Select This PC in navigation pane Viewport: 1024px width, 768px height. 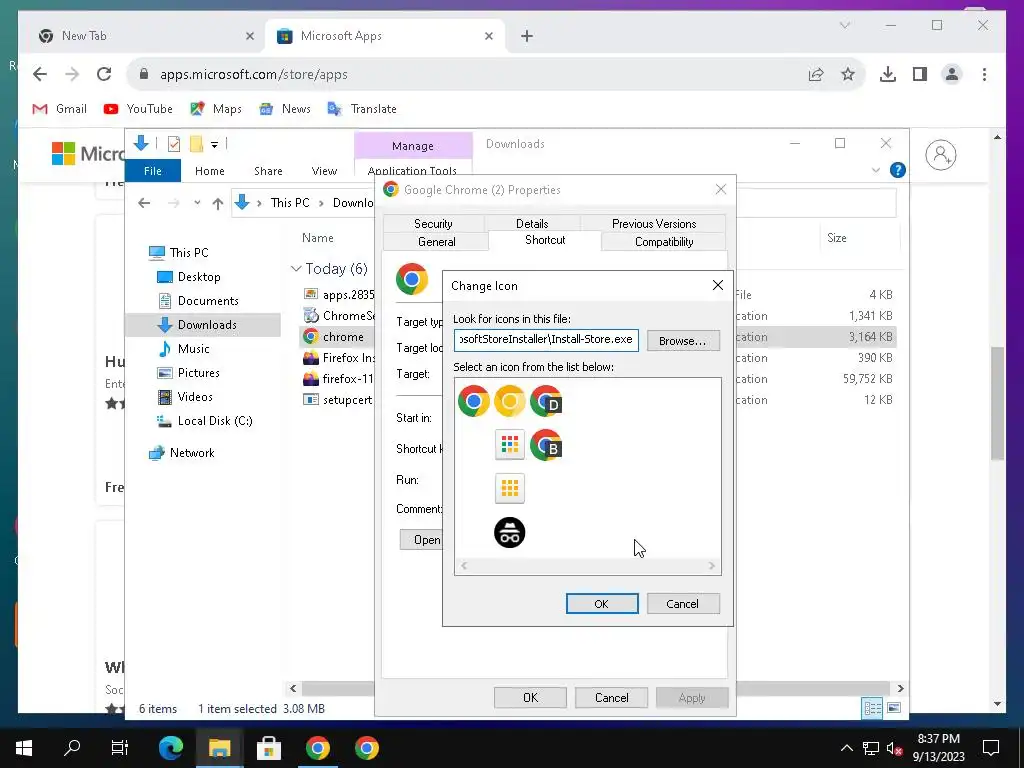click(x=189, y=252)
